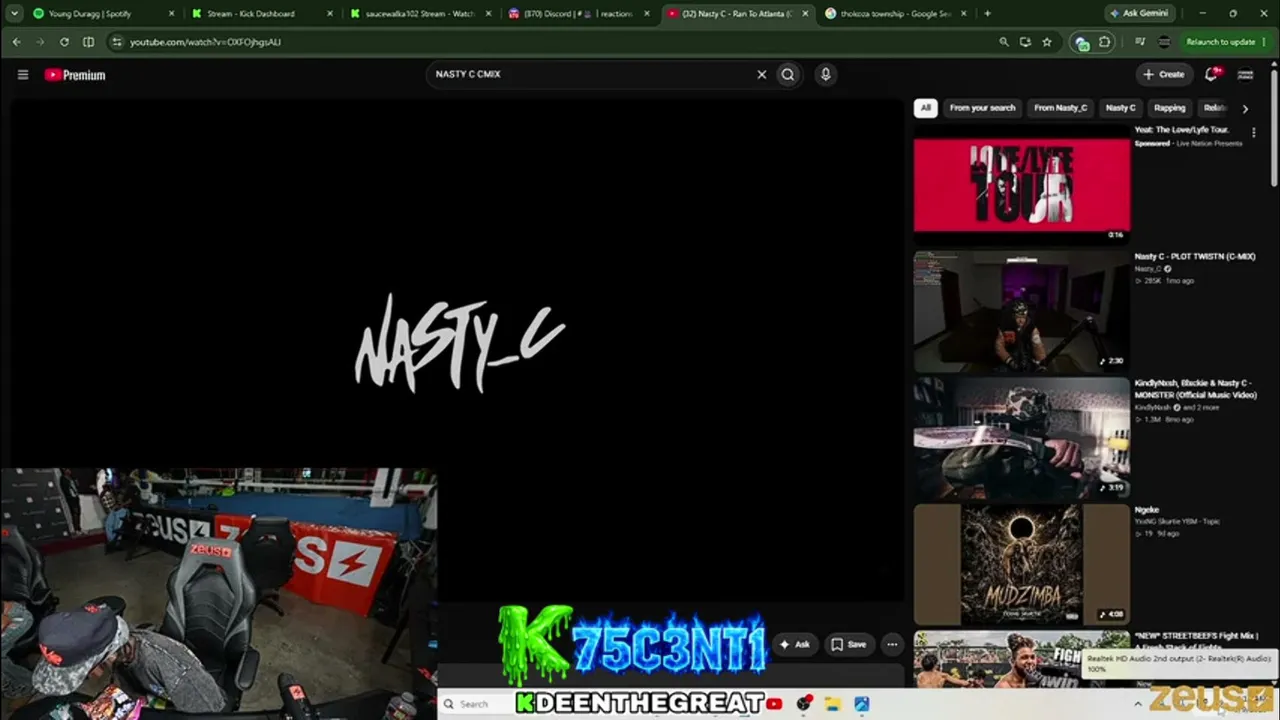Close the Google Search tab
1280x720 pixels.
965,14
